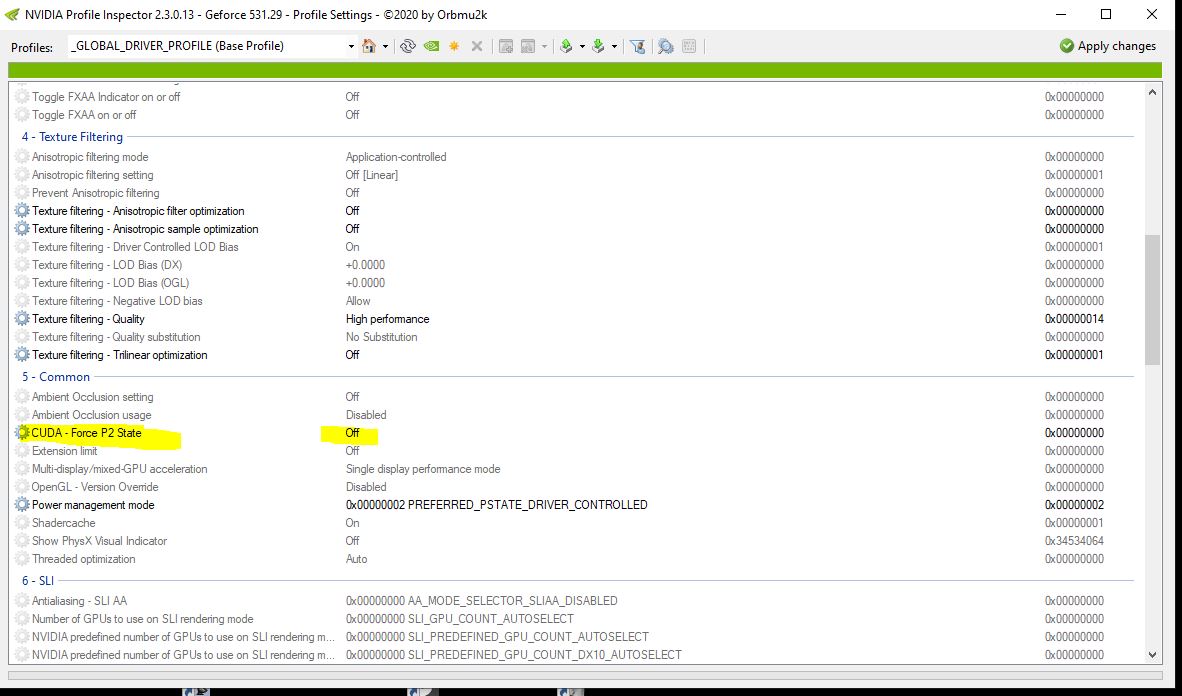Select OpenGL - Version Override setting
Viewport: 1182px width, 696px height.
(95, 487)
